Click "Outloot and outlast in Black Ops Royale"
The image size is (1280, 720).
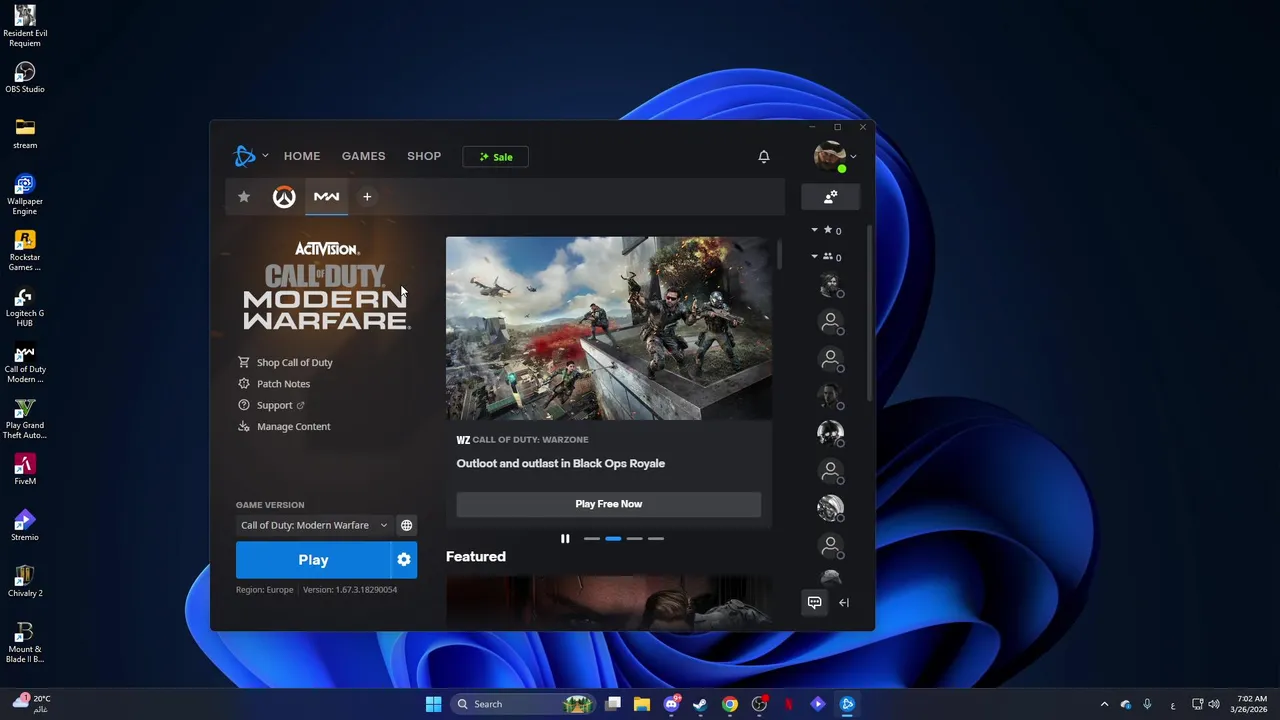click(x=561, y=464)
